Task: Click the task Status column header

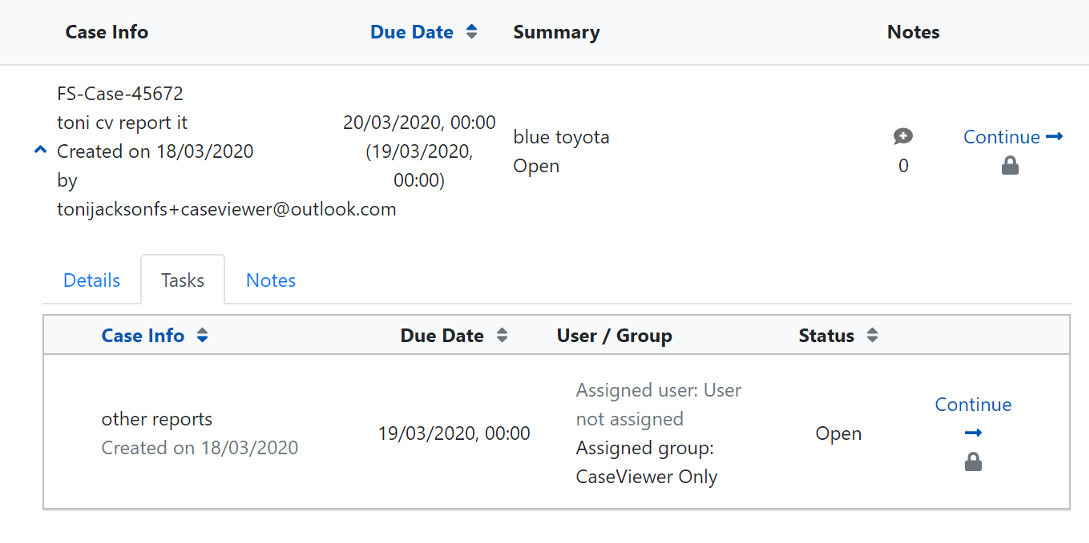Action: point(826,336)
